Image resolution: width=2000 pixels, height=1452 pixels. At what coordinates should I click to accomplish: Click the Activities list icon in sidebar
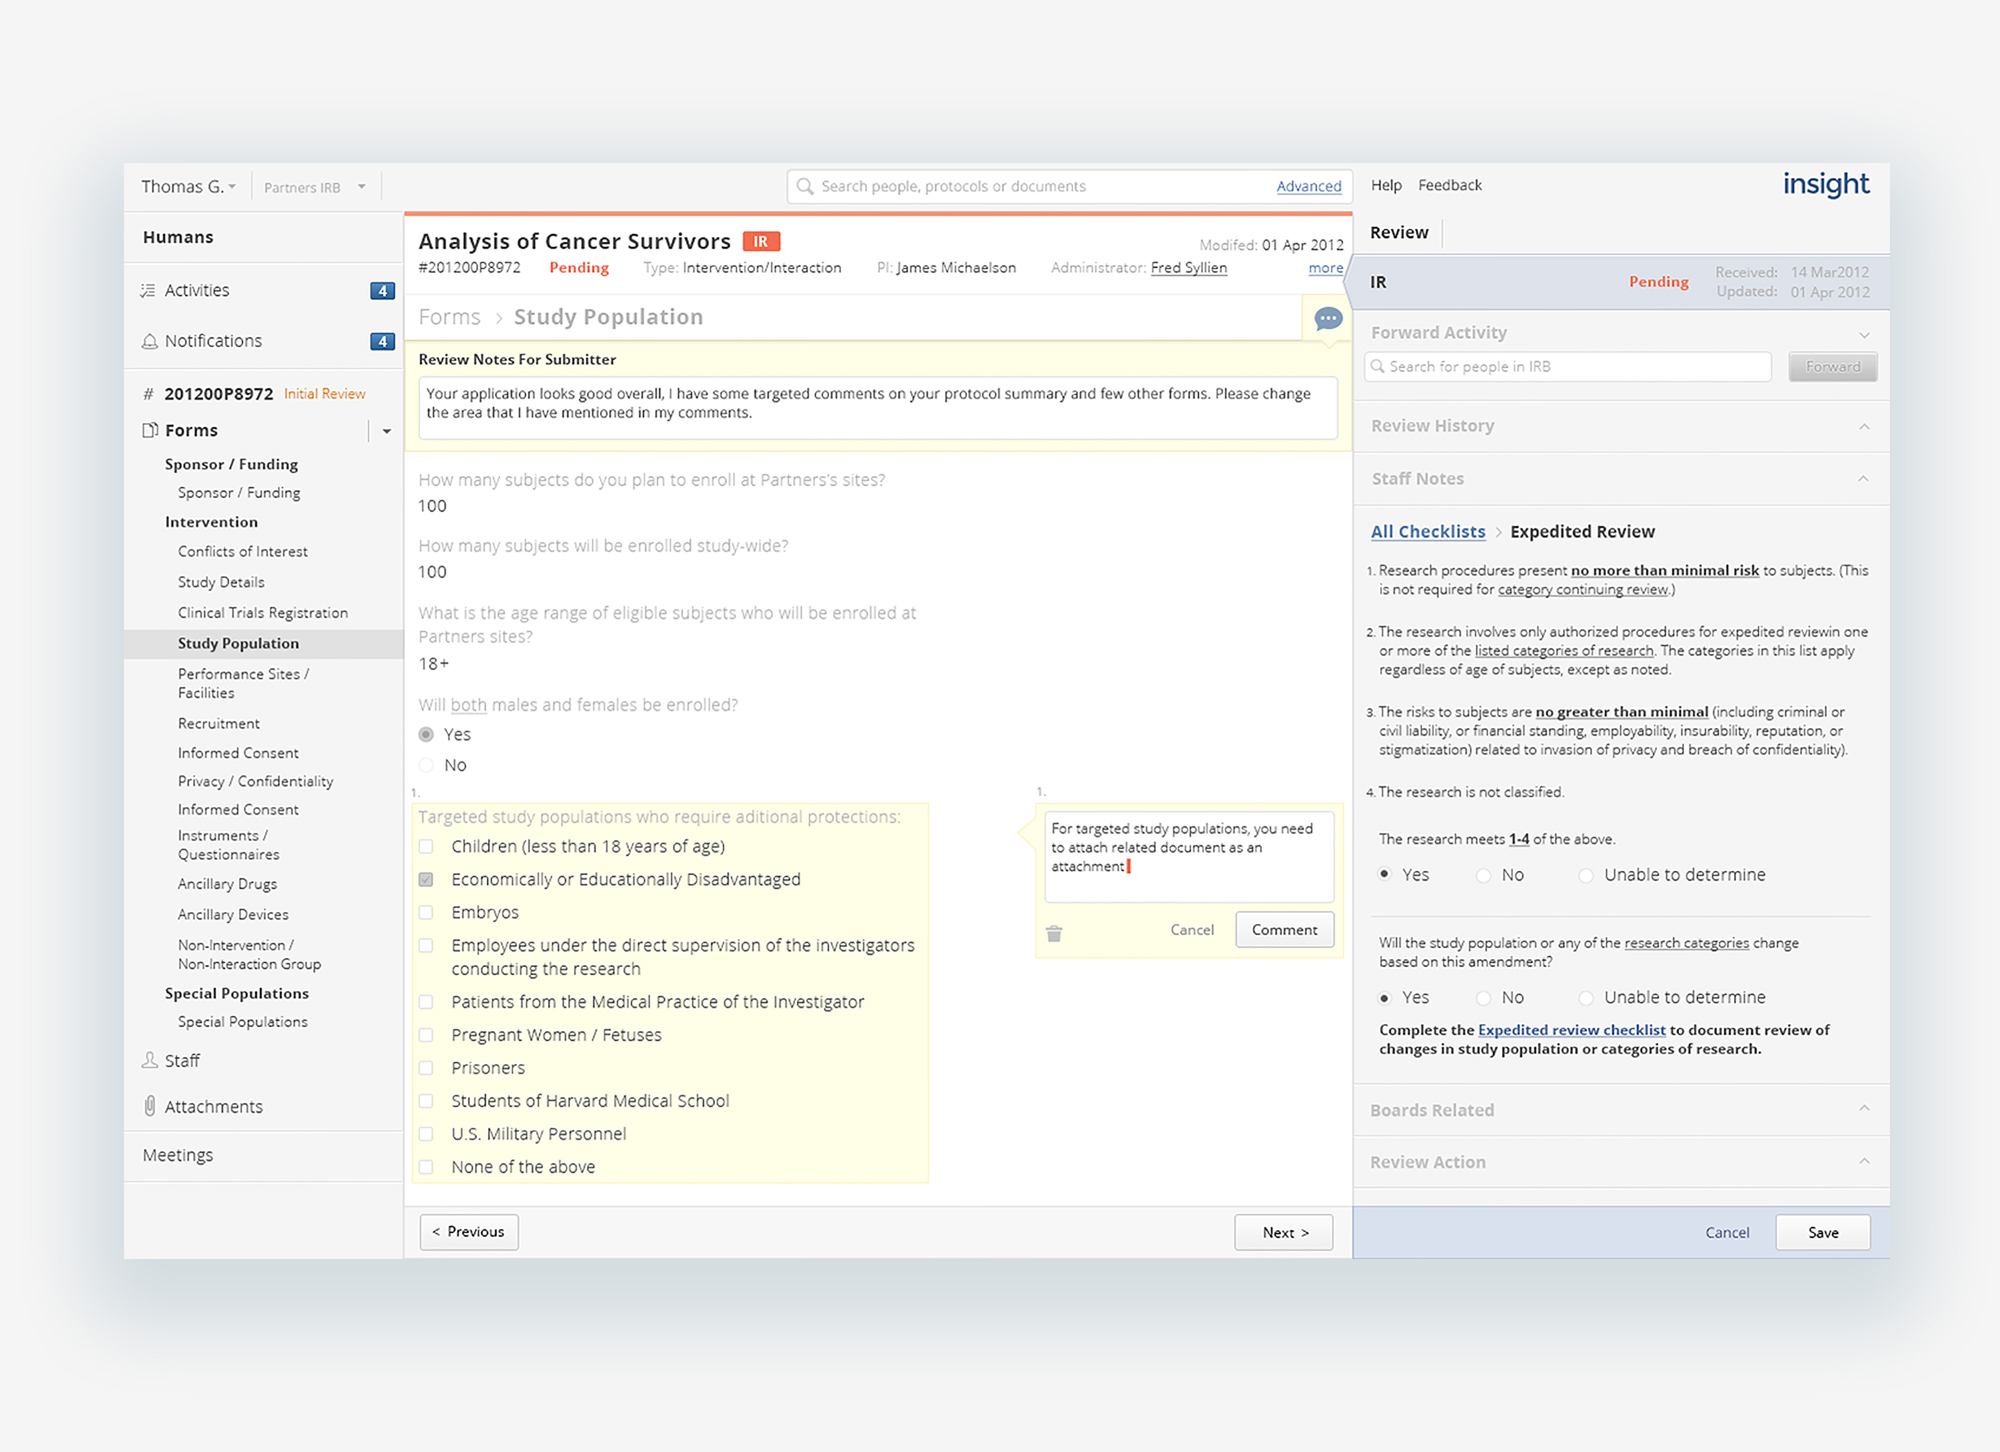[148, 291]
